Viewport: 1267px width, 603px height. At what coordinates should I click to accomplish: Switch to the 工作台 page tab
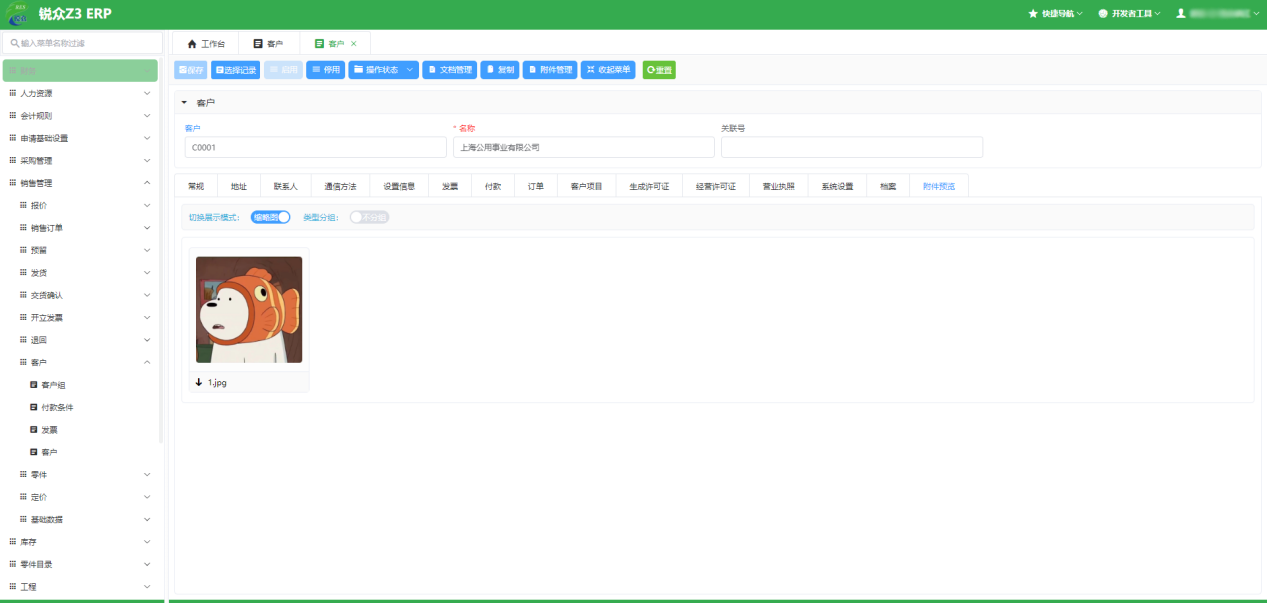click(x=206, y=44)
